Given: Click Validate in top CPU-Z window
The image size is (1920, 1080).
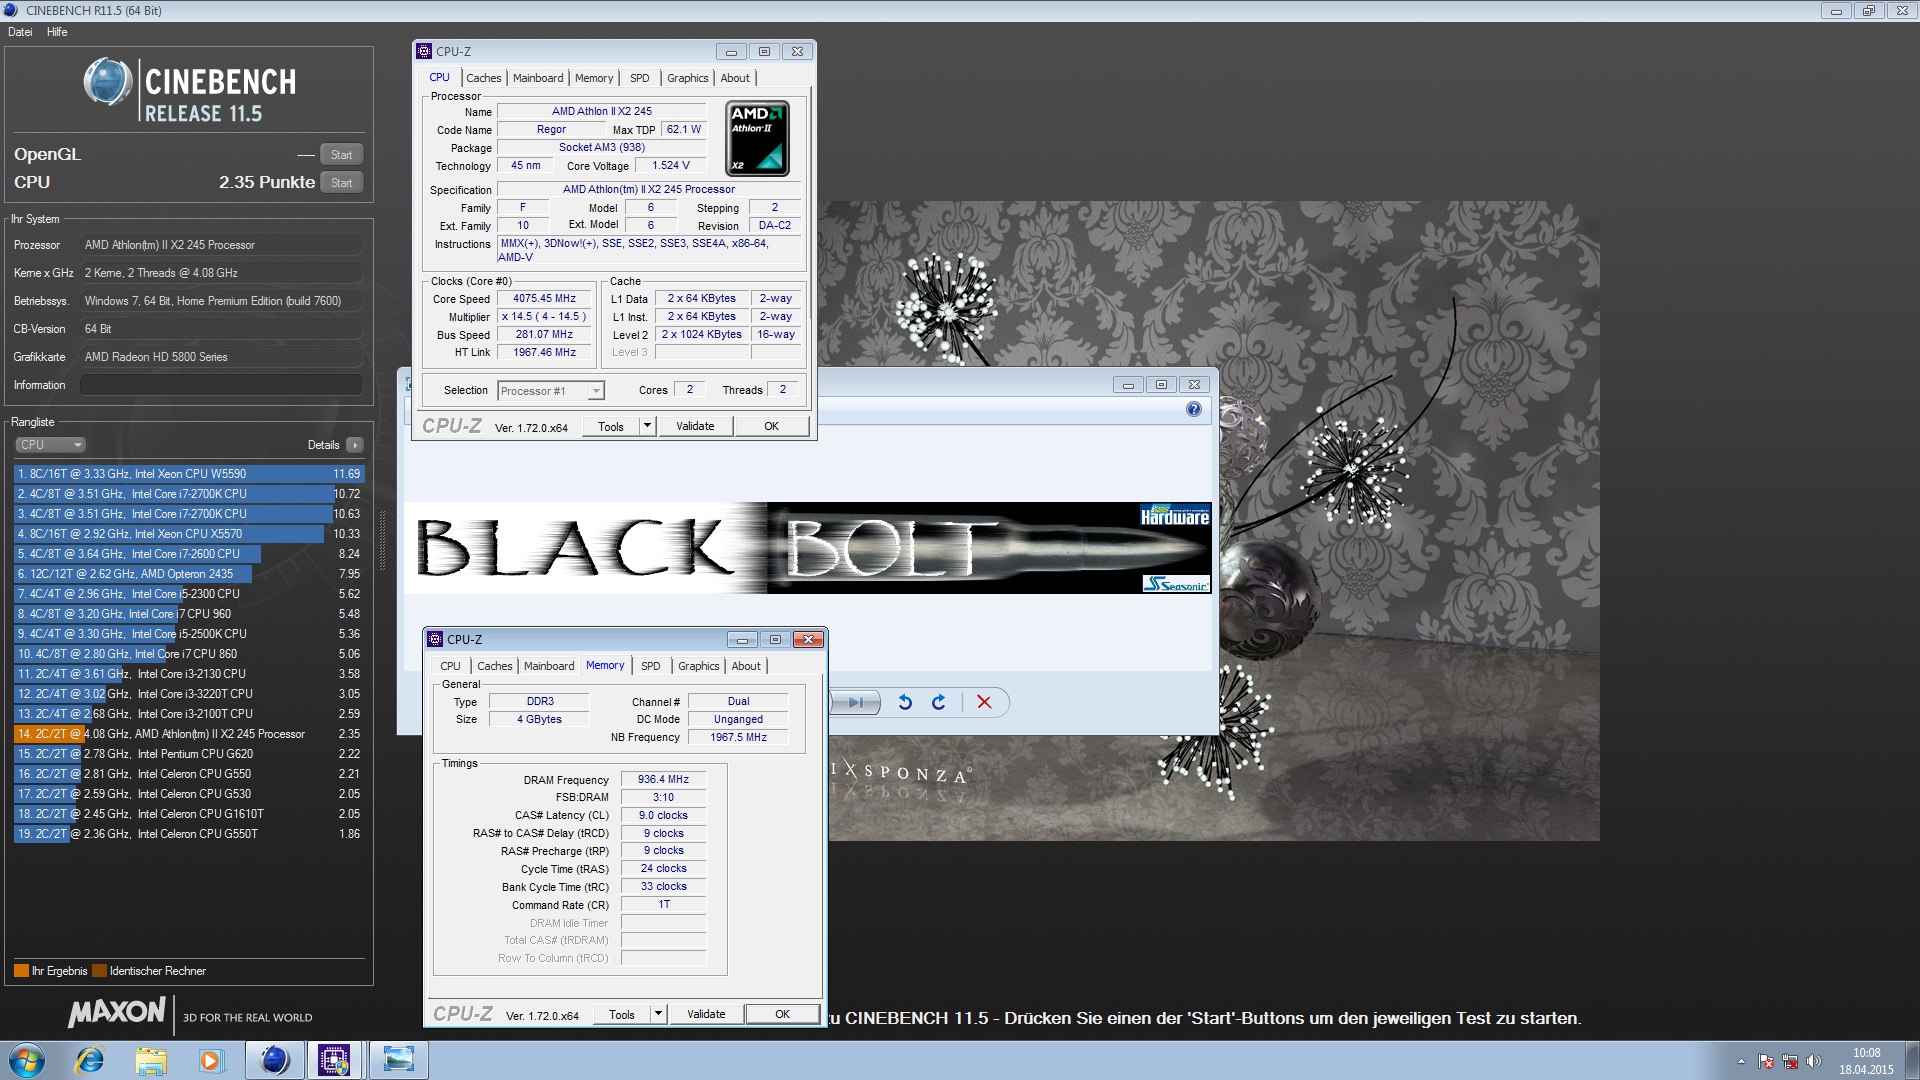Looking at the screenshot, I should pos(695,426).
